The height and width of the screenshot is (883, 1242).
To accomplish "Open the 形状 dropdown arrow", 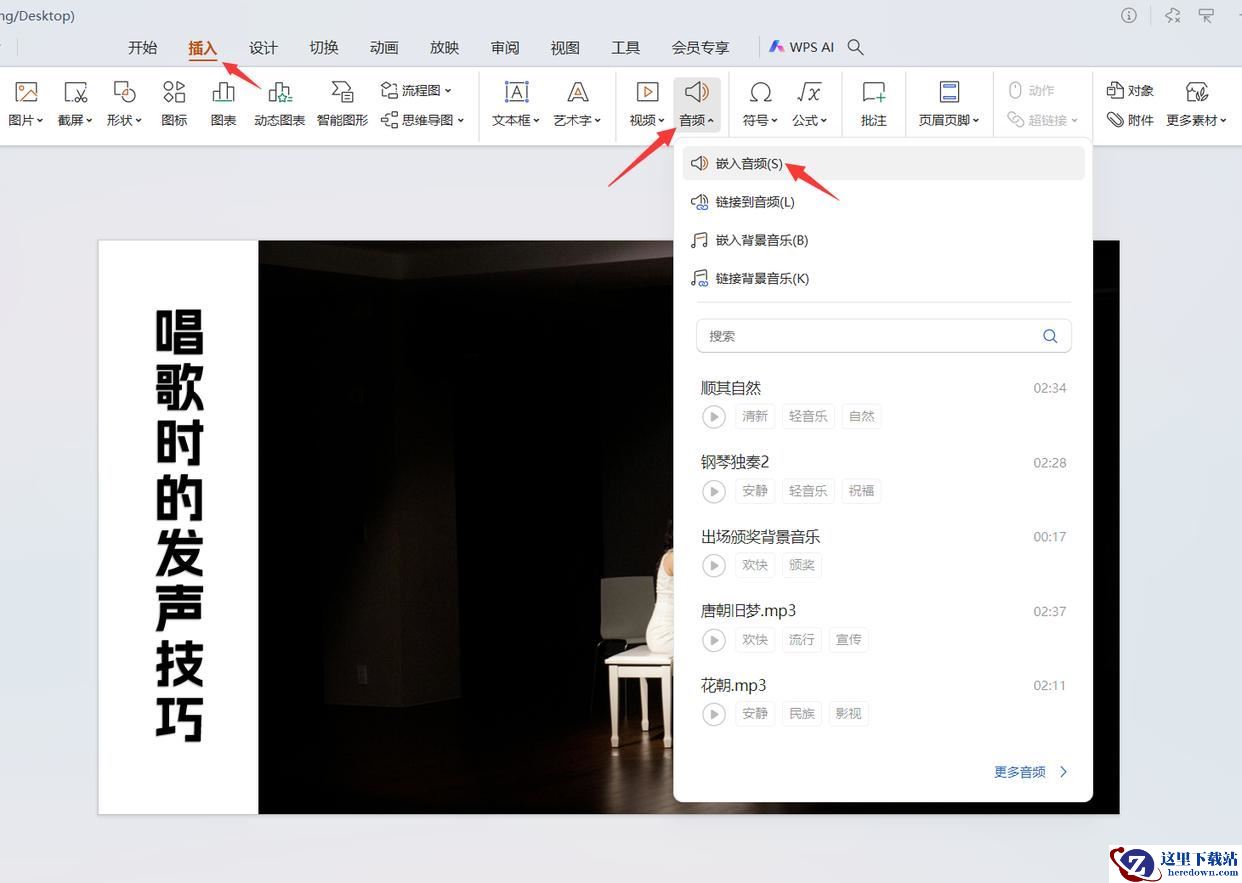I will click(138, 121).
